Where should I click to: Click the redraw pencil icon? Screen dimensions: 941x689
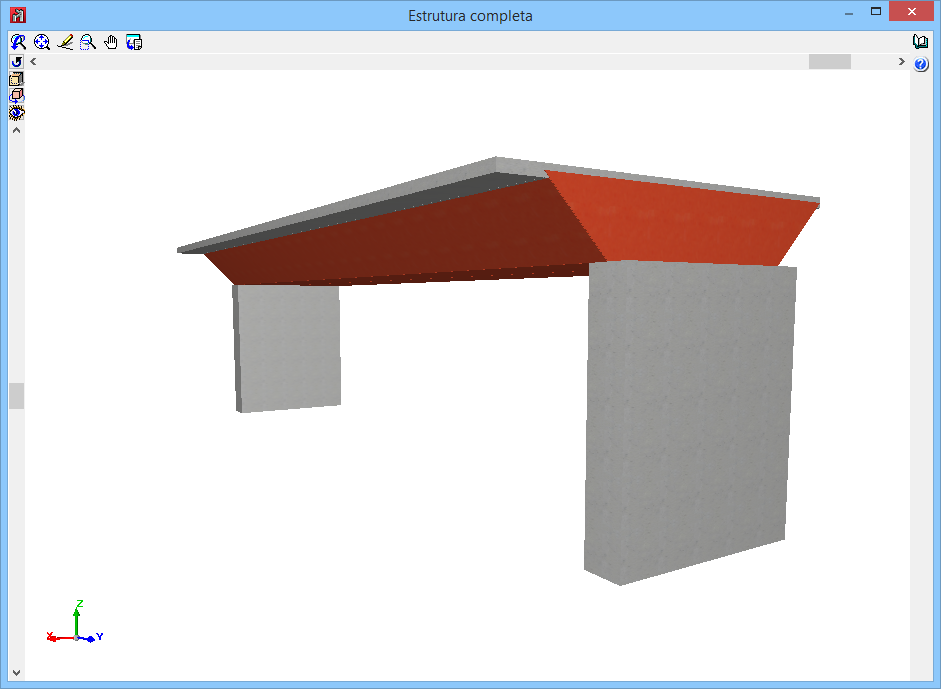click(65, 42)
